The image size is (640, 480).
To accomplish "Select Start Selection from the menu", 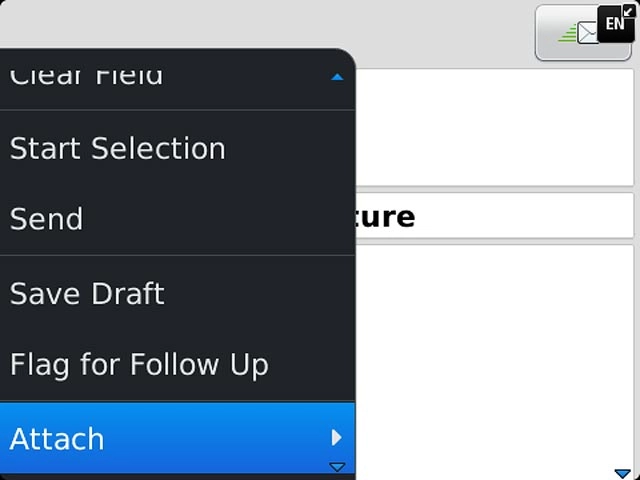I will point(117,148).
